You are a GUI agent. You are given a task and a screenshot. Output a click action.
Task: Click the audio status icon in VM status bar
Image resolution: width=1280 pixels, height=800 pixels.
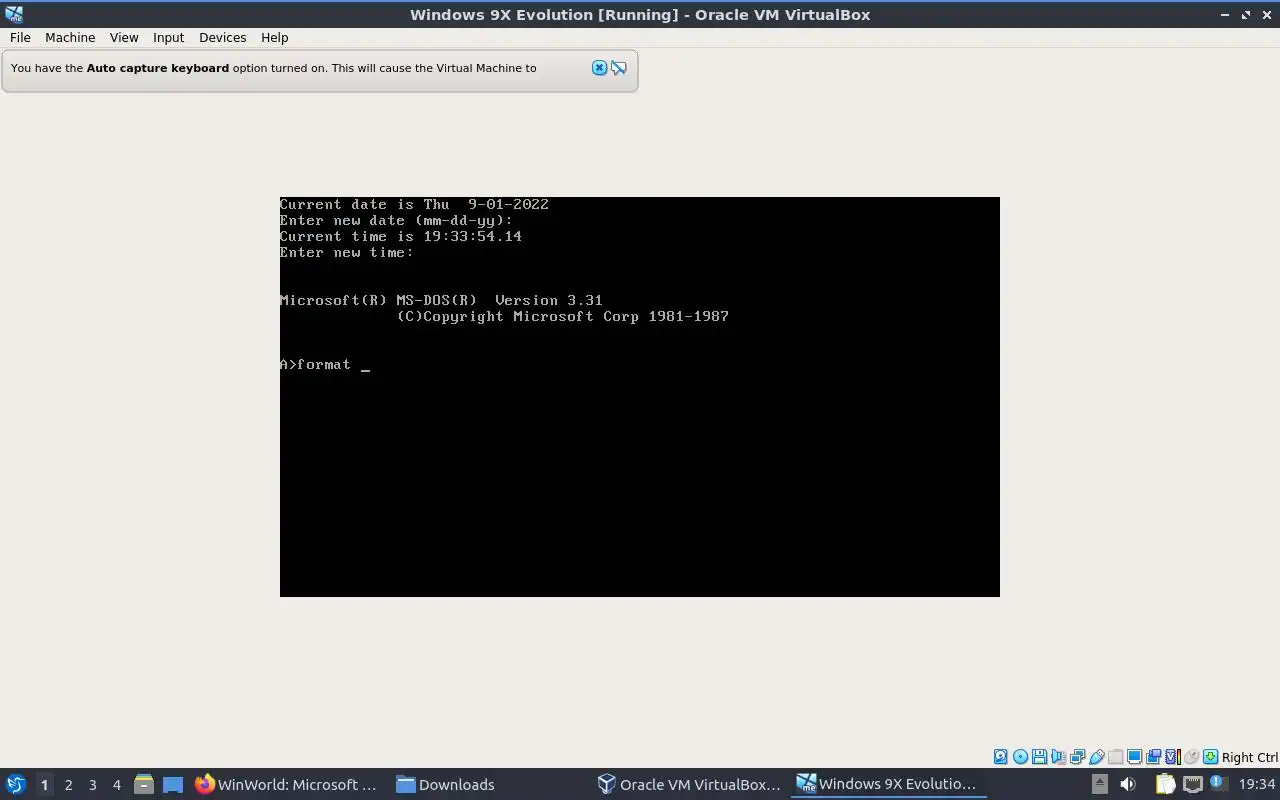(x=1058, y=757)
